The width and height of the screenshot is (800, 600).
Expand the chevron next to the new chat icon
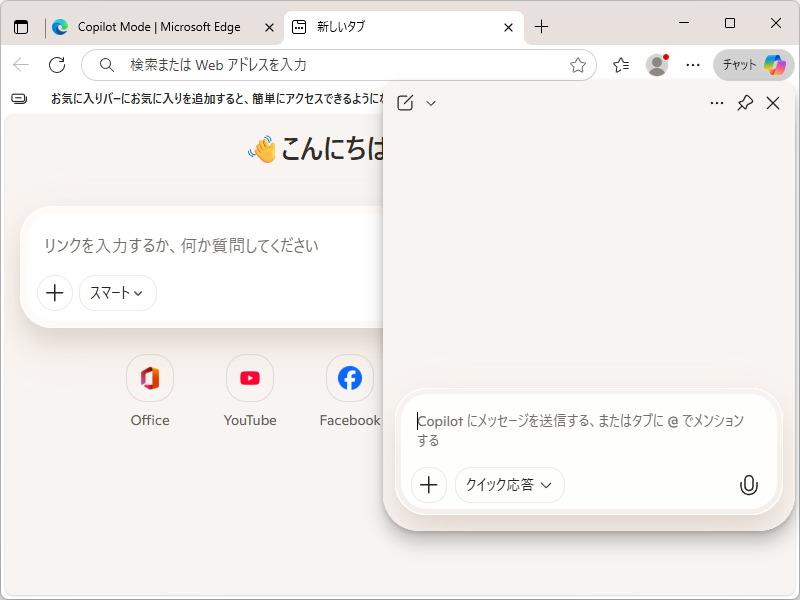click(430, 103)
